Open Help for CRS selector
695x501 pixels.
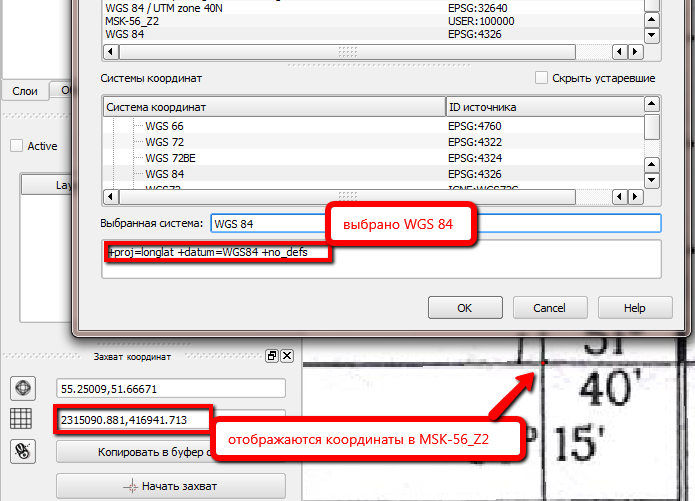pos(635,308)
